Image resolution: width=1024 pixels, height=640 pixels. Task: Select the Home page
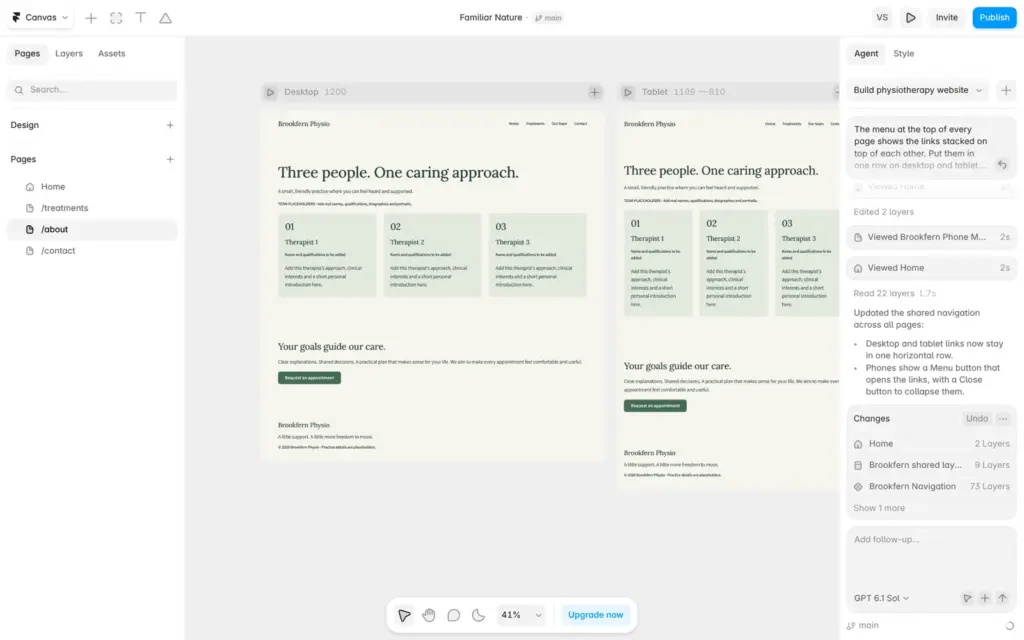click(92, 187)
